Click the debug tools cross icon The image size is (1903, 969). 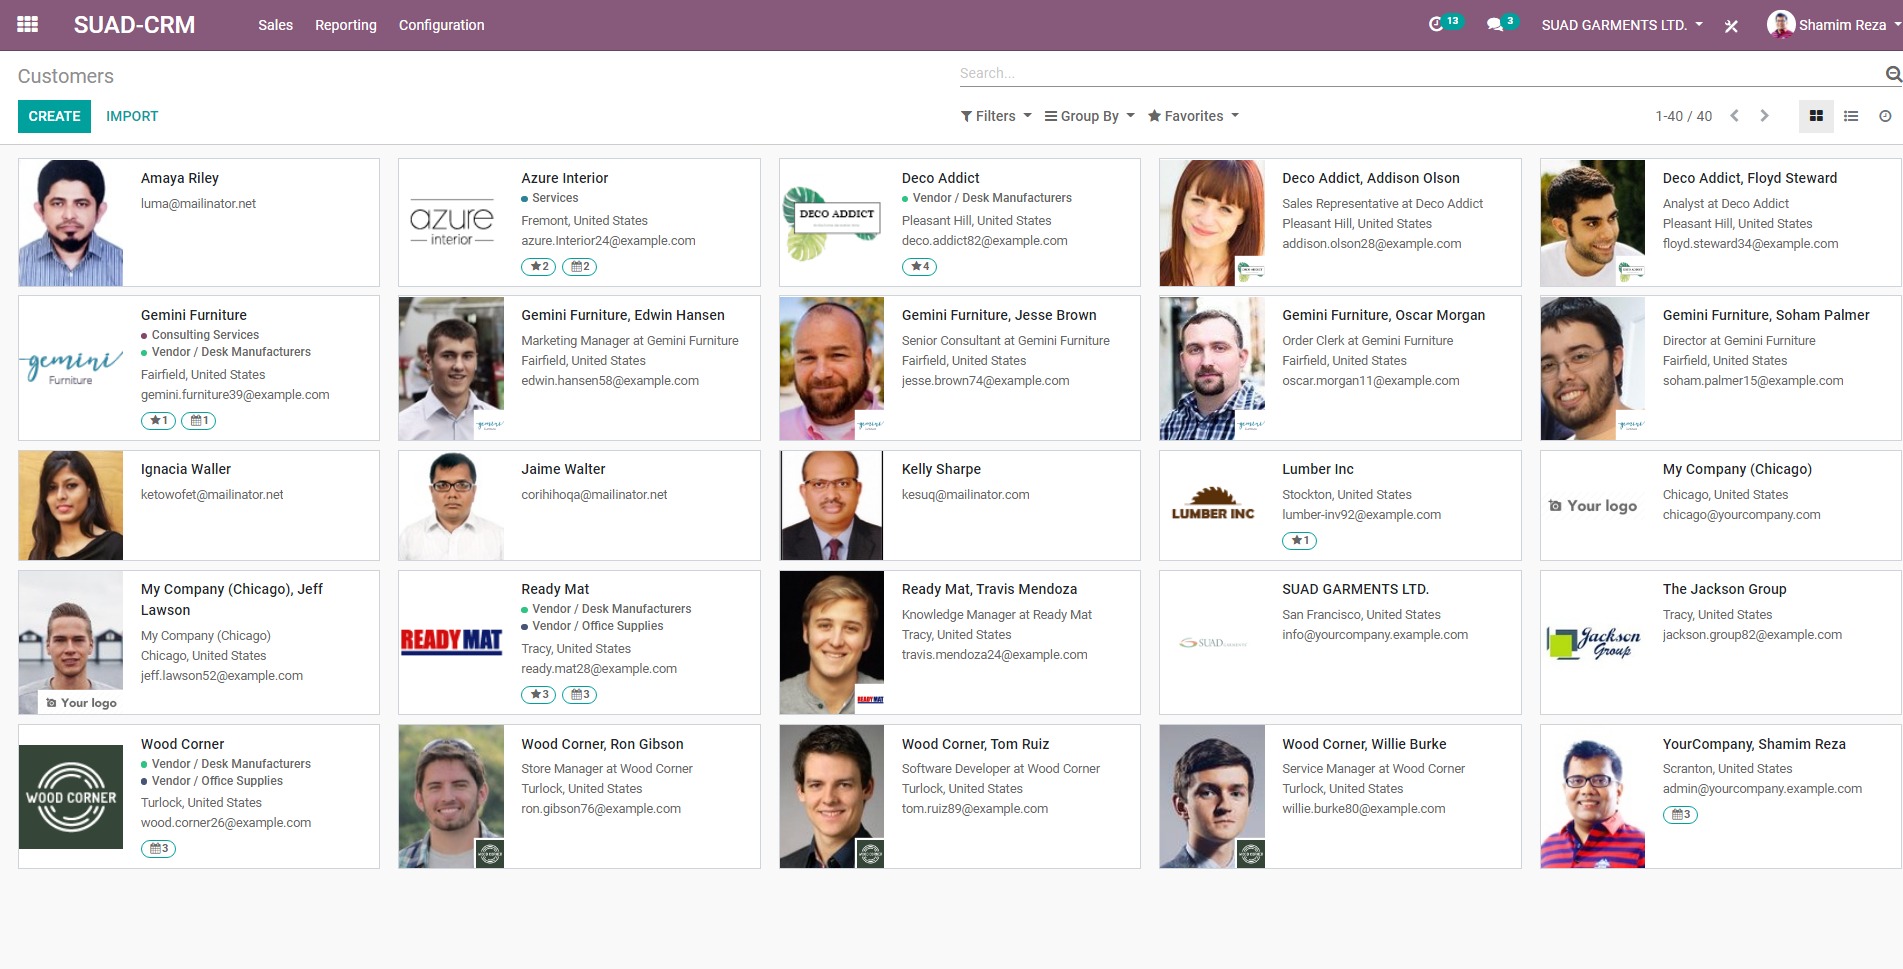click(x=1731, y=26)
